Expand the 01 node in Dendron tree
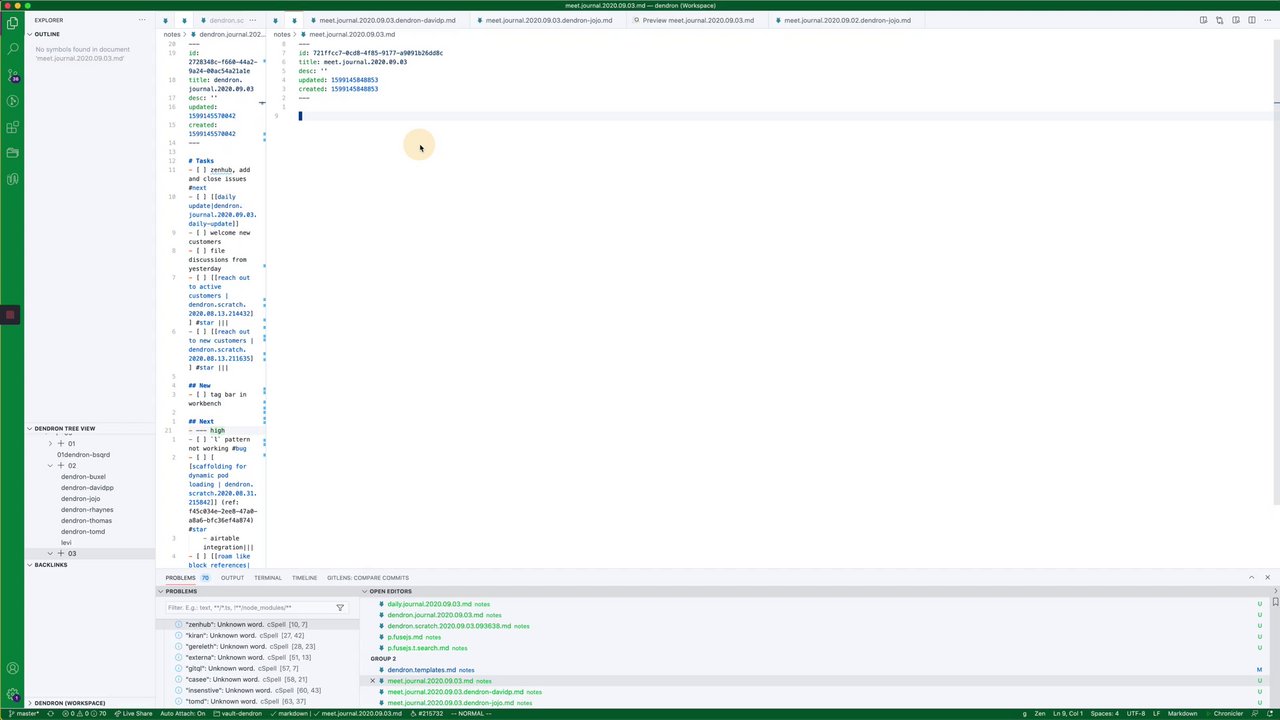 pos(51,444)
